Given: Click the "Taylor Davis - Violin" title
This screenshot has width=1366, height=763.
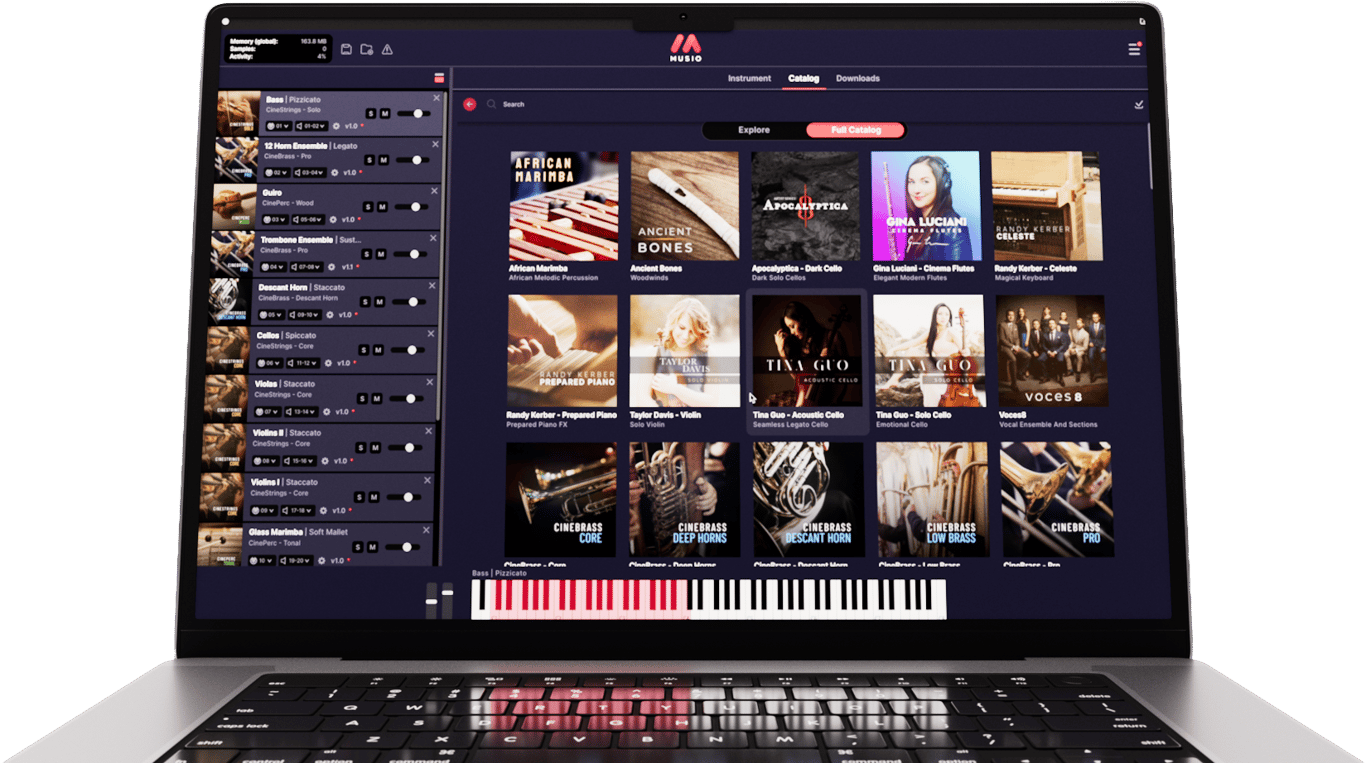Looking at the screenshot, I should tap(665, 415).
